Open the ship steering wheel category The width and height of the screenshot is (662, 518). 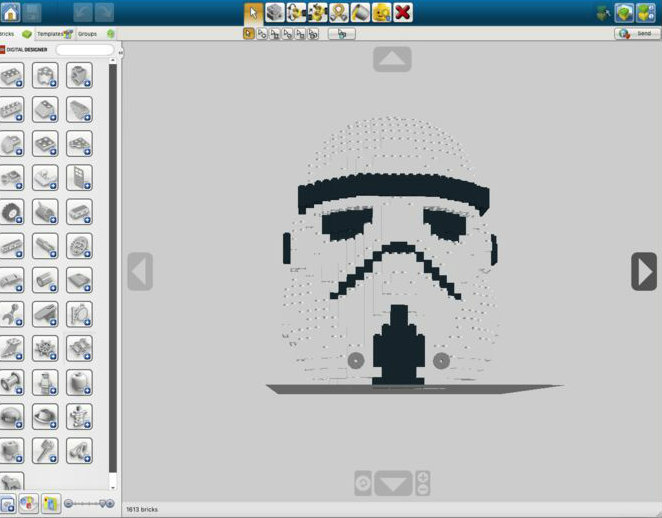pyautogui.click(x=45, y=349)
